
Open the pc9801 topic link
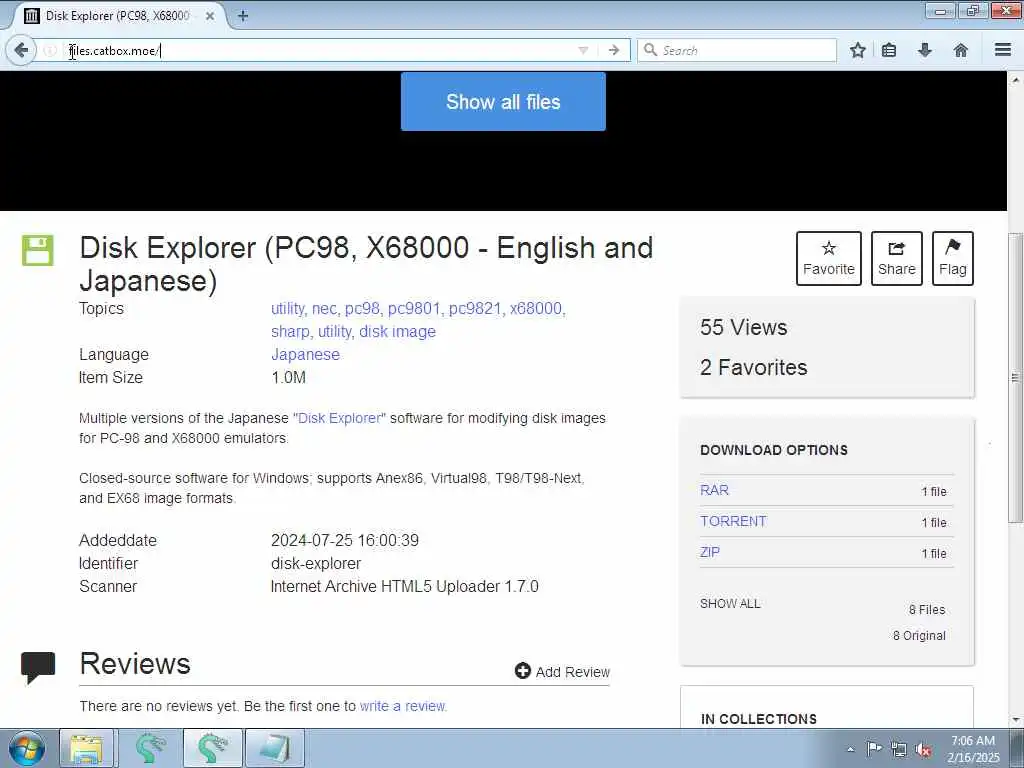[x=414, y=308]
